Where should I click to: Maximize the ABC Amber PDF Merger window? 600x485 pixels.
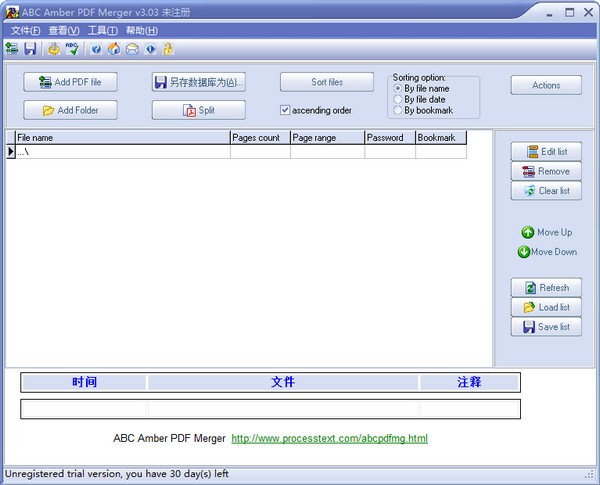(570, 12)
